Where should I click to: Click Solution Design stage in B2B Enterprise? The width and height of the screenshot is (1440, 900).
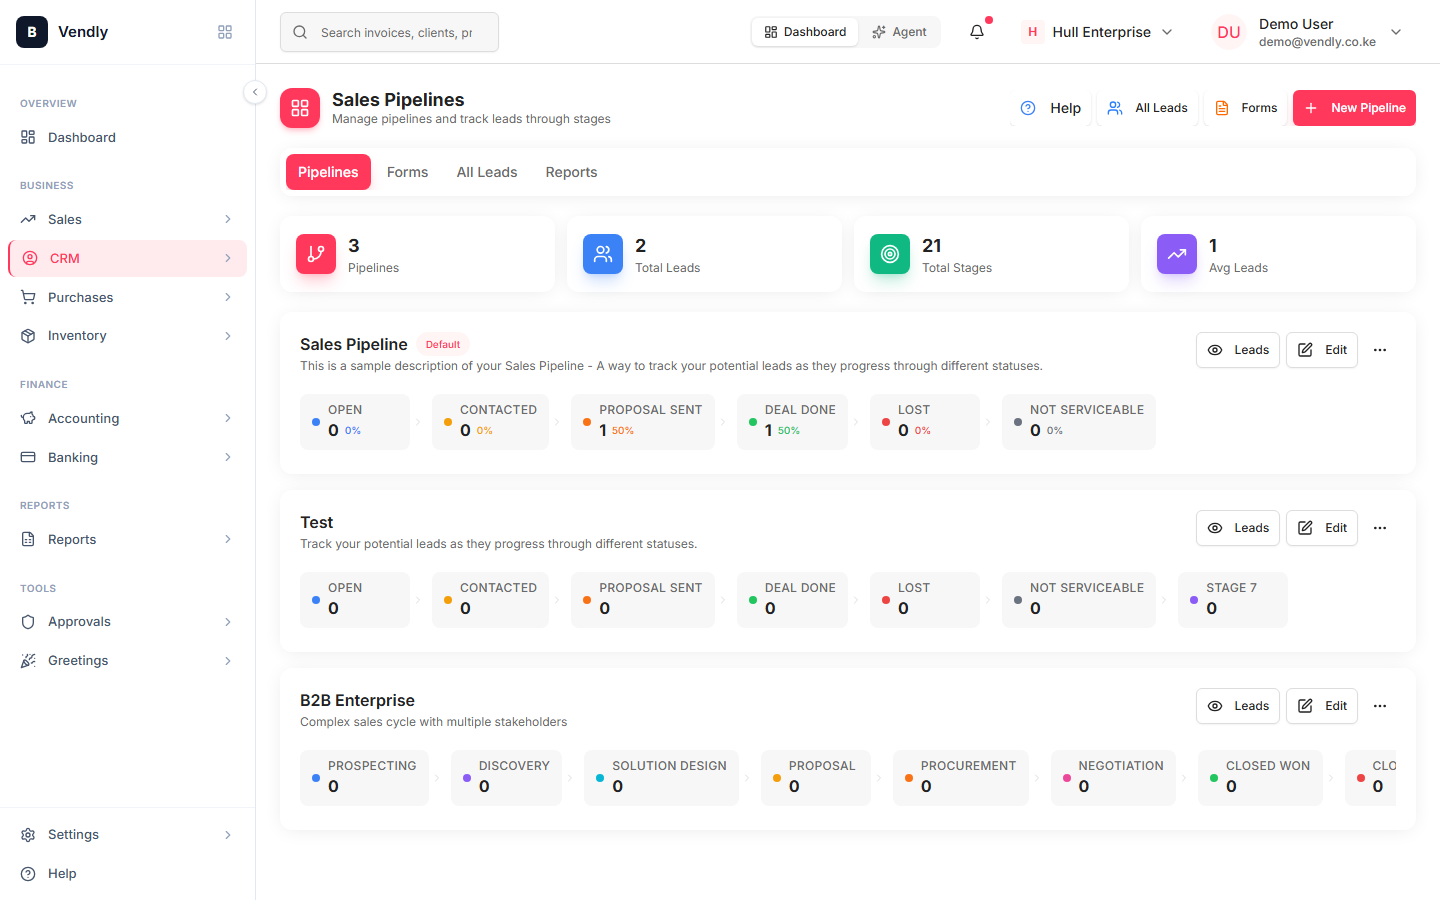tap(661, 778)
